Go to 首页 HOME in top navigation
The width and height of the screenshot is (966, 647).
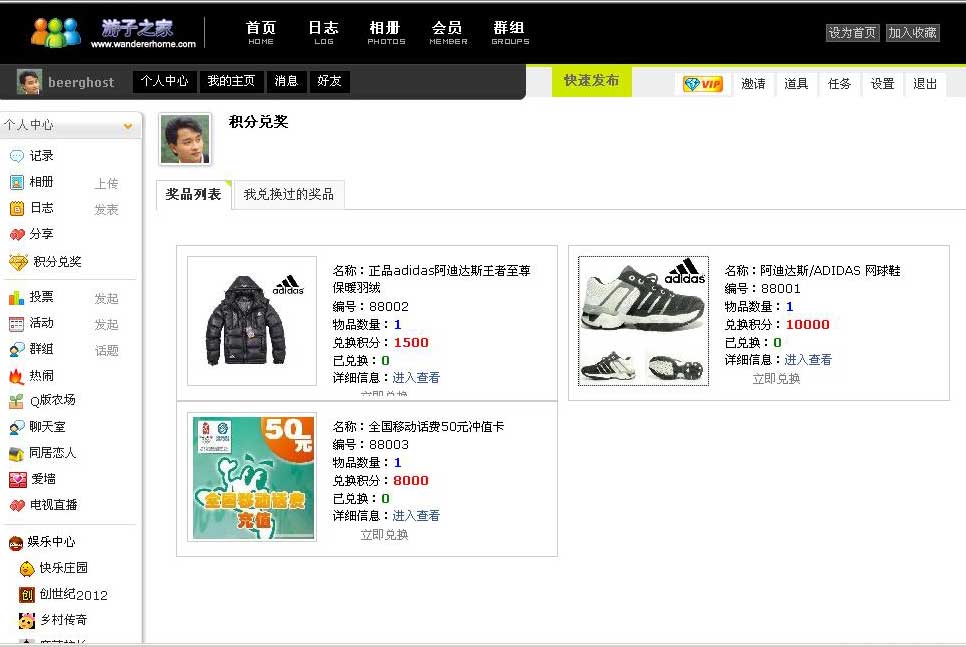[x=261, y=33]
